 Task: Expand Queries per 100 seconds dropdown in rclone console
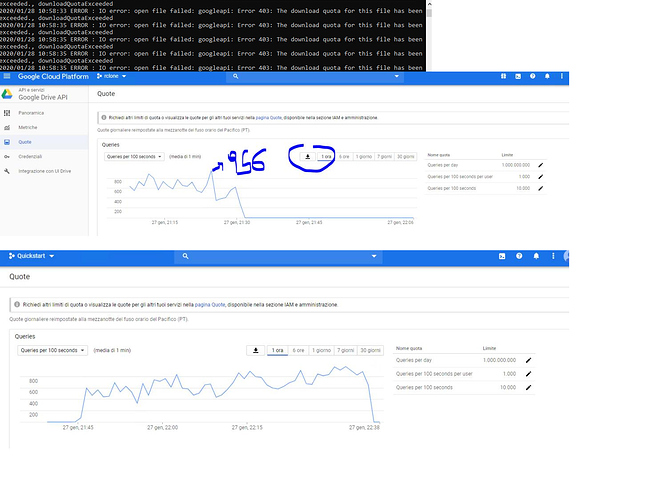pyautogui.click(x=134, y=157)
